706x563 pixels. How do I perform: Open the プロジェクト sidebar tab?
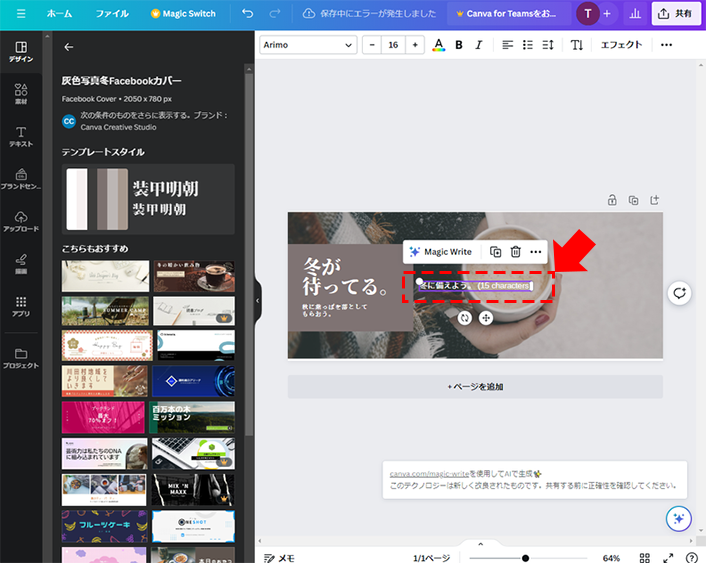(21, 359)
